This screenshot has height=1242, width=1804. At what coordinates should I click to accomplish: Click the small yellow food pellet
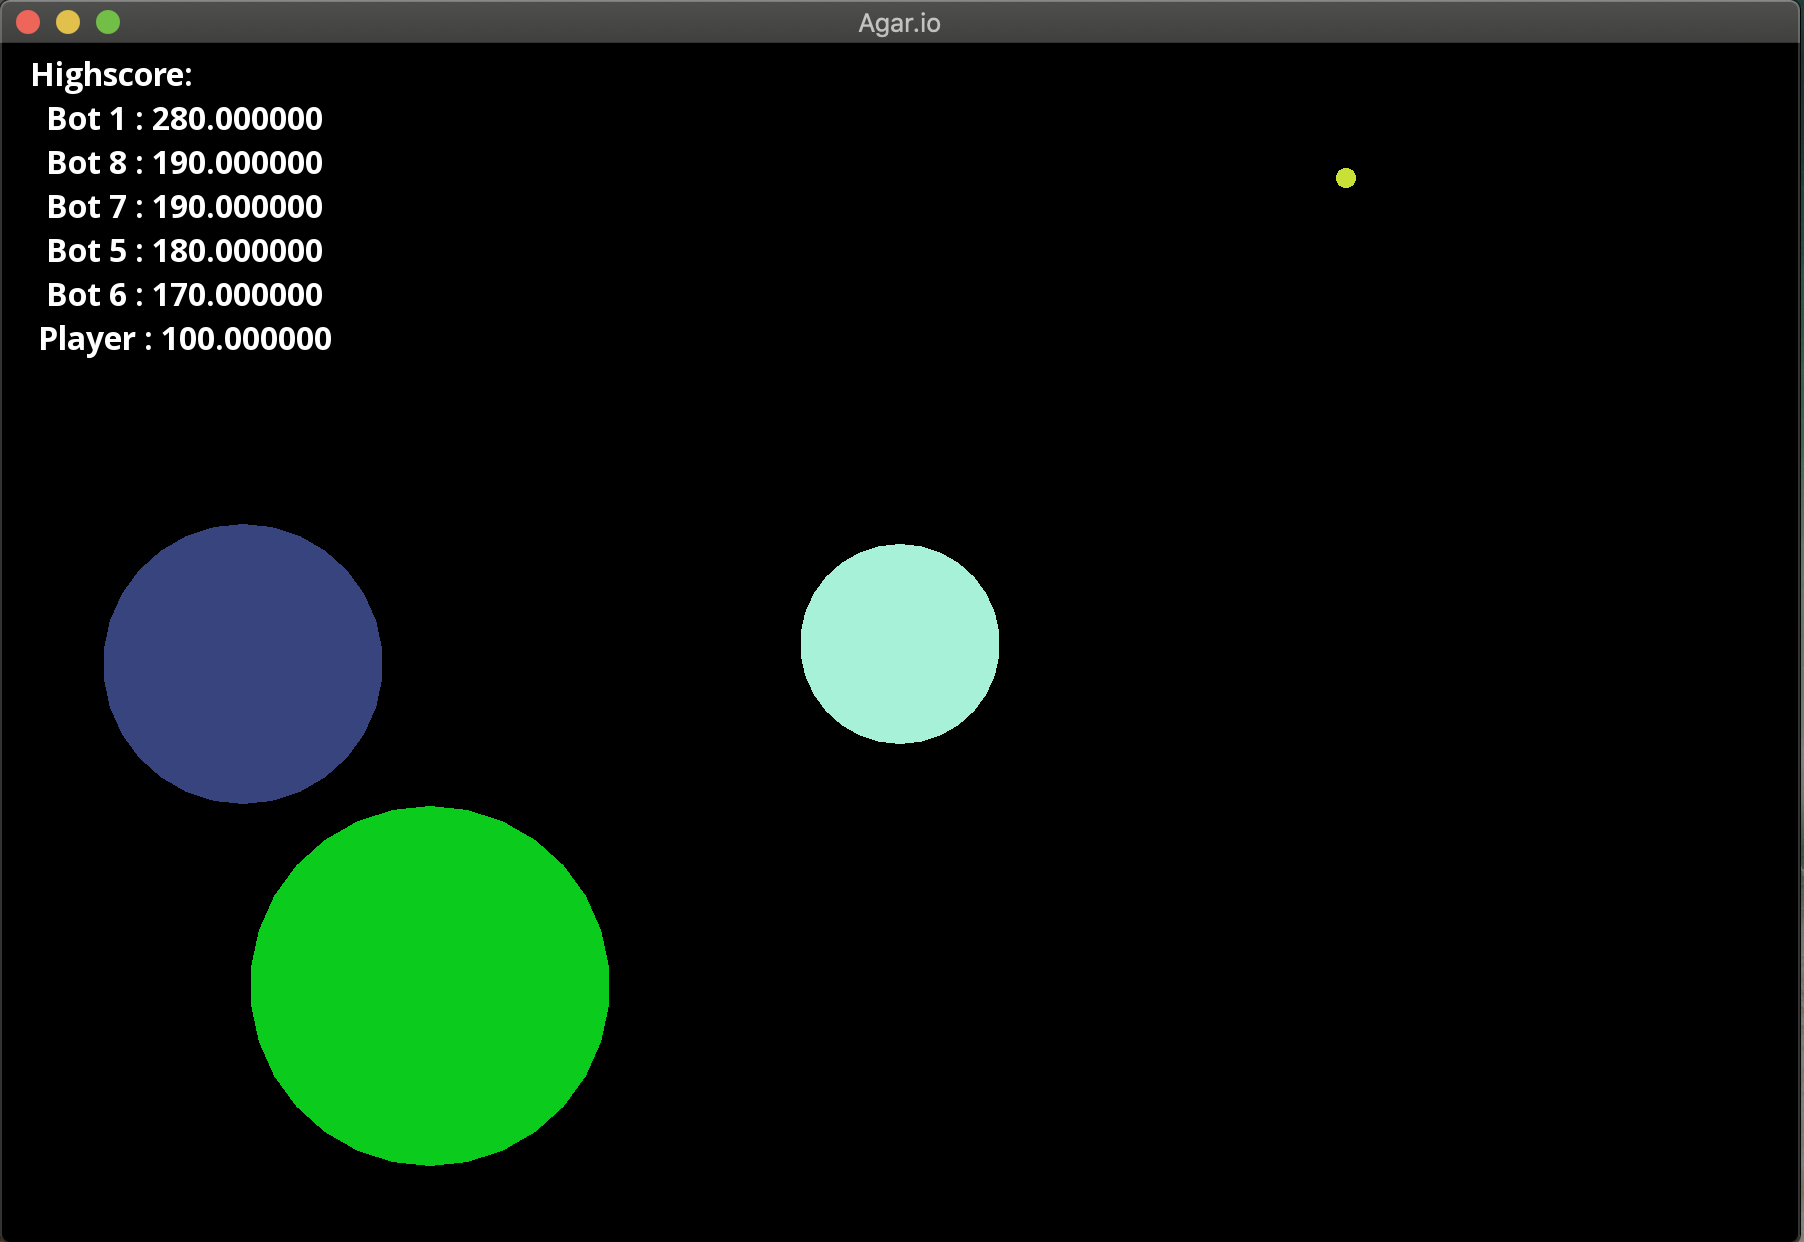(x=1346, y=178)
